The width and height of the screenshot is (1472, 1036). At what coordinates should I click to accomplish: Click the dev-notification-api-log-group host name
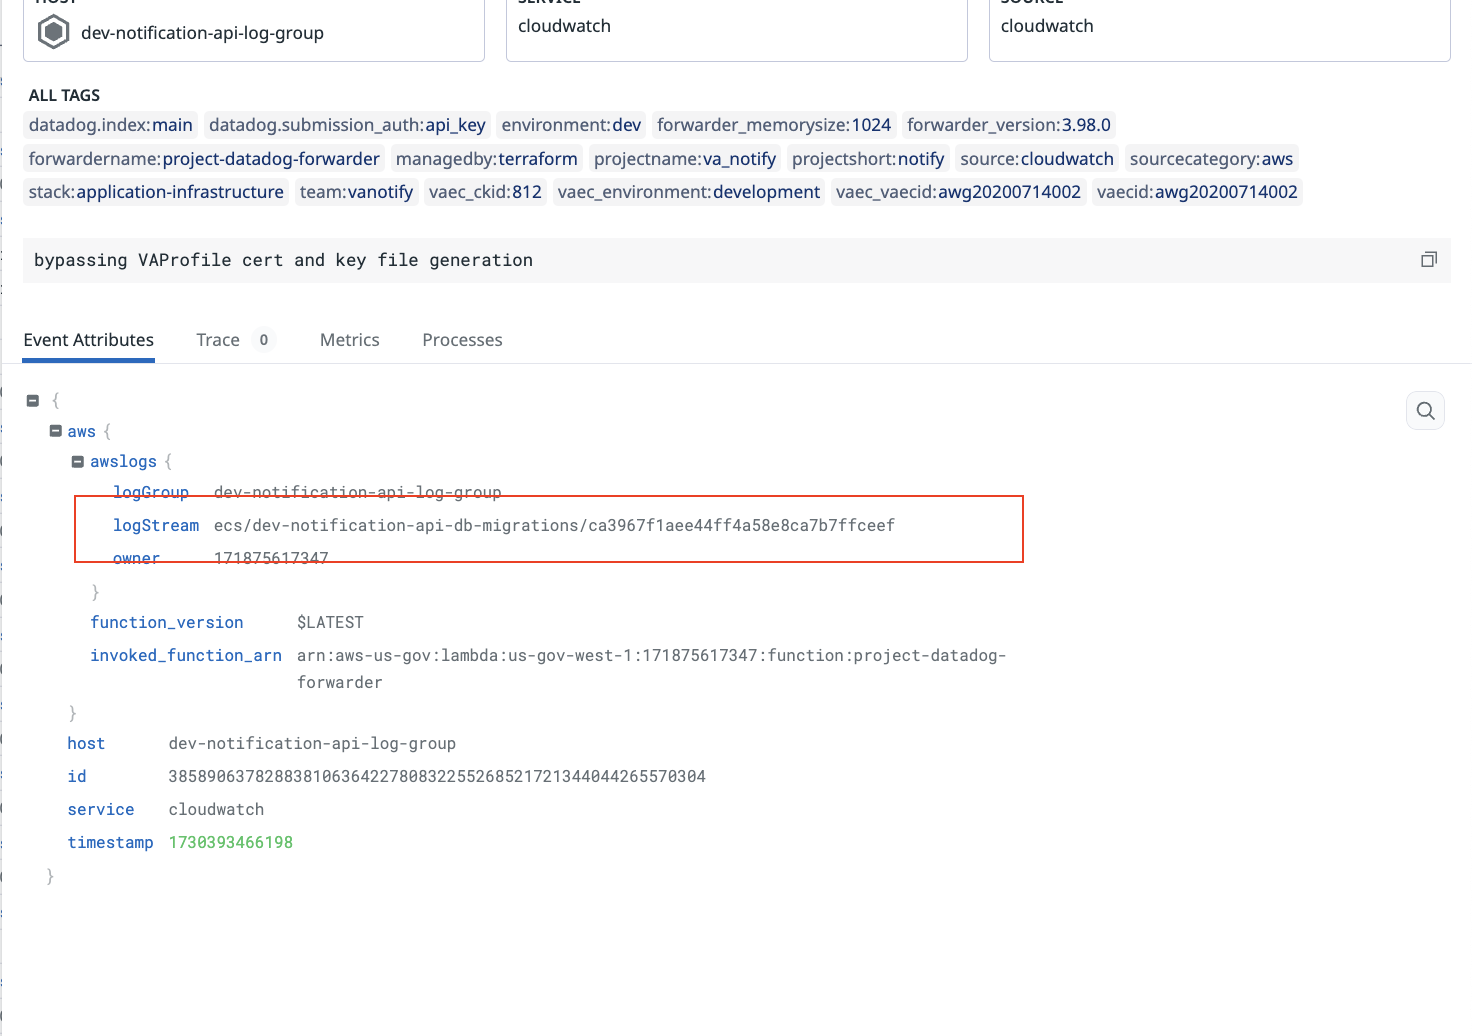click(202, 33)
